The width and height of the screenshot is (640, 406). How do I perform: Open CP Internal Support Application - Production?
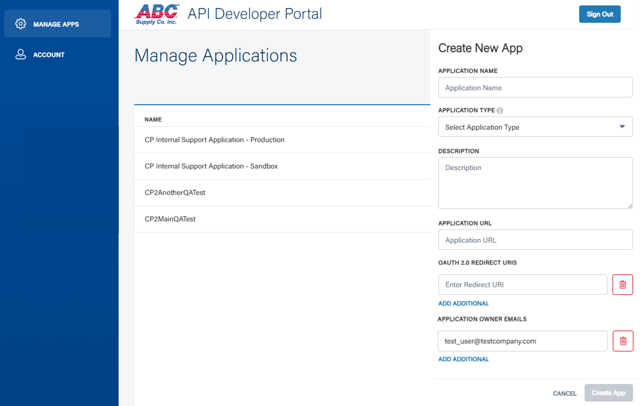pyautogui.click(x=214, y=140)
